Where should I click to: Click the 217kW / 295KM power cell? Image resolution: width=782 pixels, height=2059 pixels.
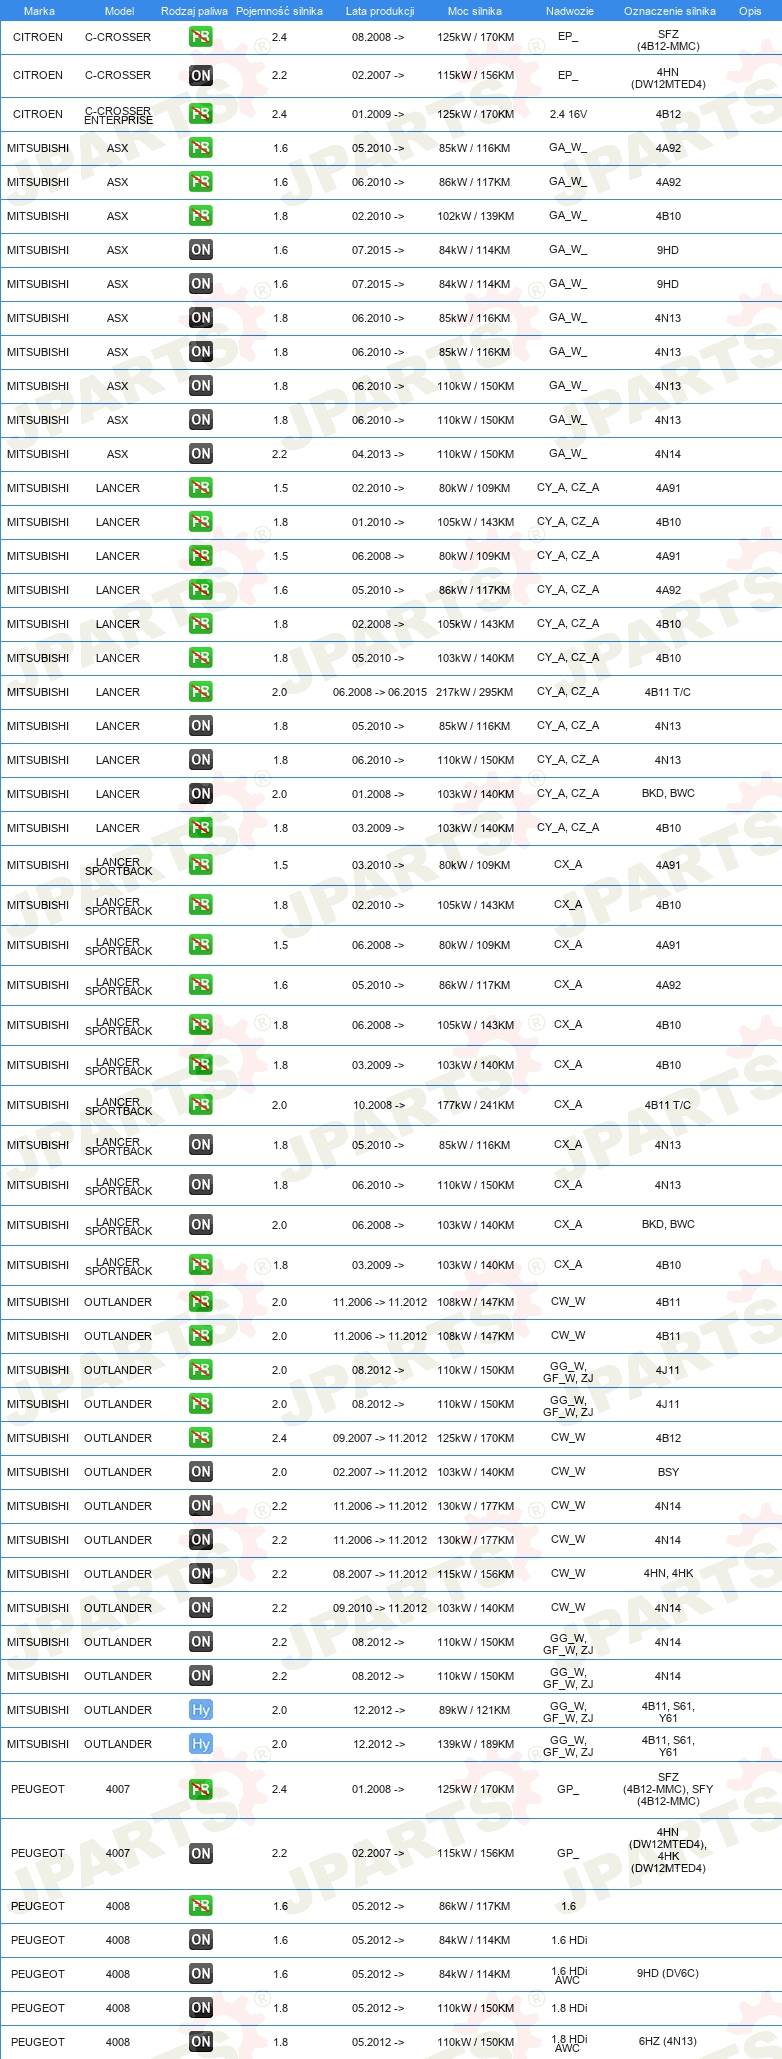(475, 692)
